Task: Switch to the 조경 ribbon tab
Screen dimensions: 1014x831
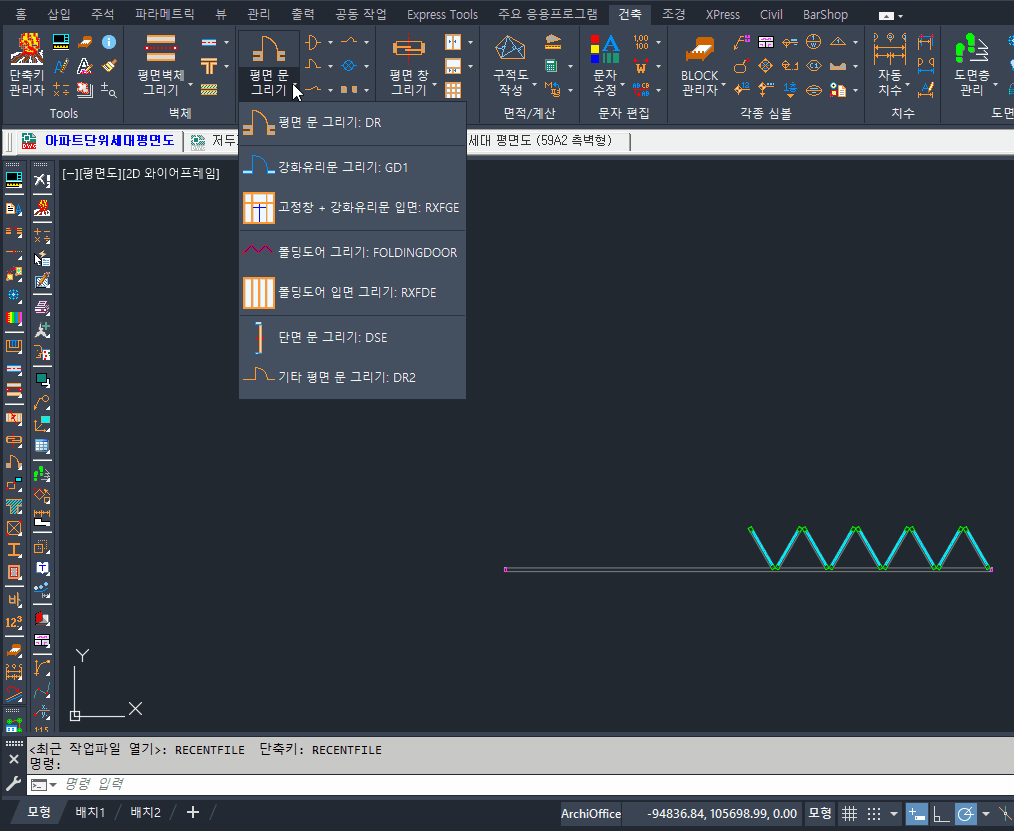Action: click(673, 15)
